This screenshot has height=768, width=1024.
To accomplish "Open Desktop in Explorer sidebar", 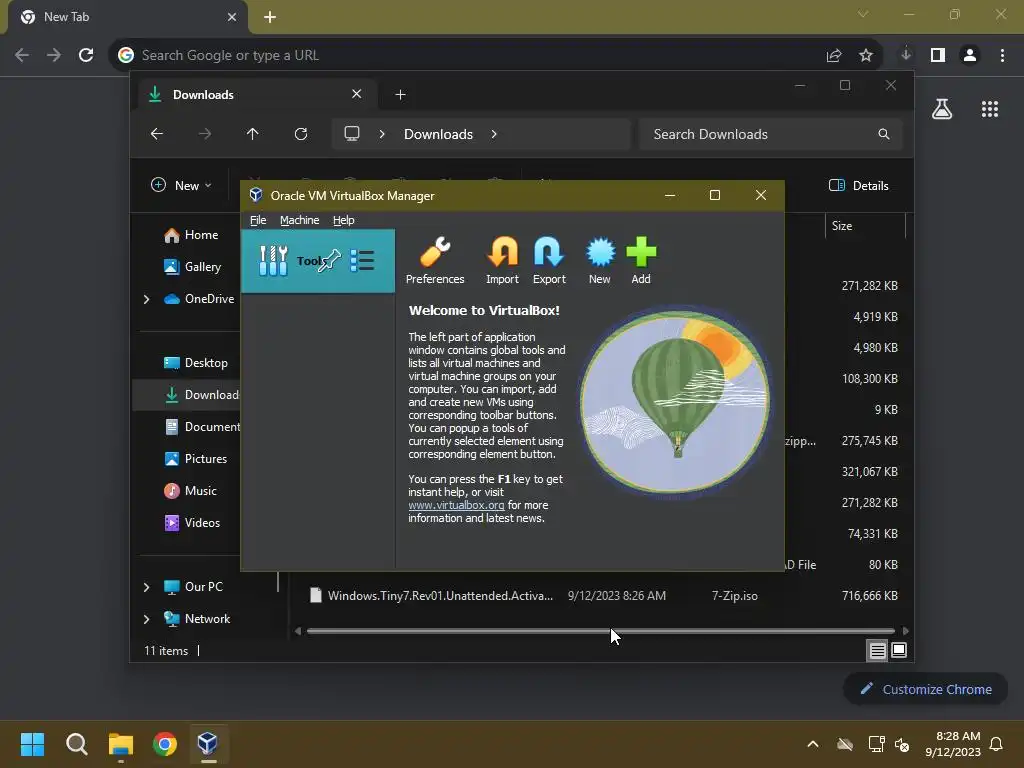I will 196,362.
